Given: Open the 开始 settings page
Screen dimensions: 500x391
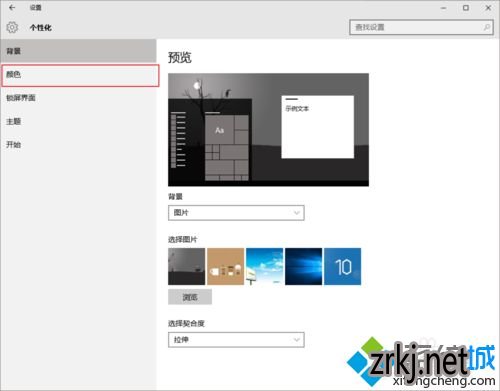Looking at the screenshot, I should pyautogui.click(x=78, y=145).
